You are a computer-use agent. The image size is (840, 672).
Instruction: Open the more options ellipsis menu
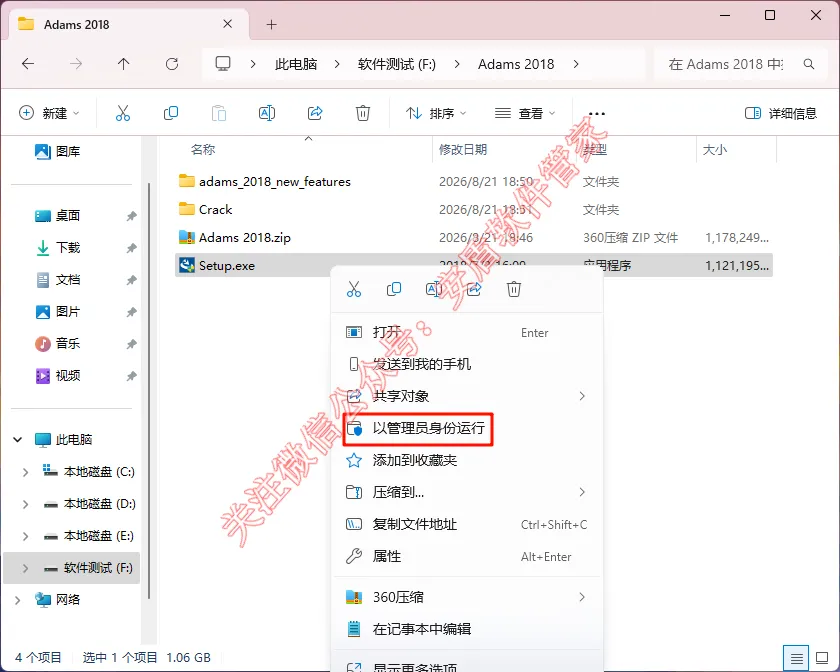point(597,114)
